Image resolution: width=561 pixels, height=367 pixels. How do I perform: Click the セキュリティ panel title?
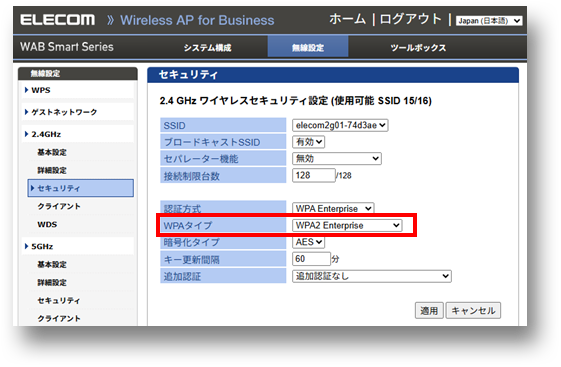coord(188,75)
